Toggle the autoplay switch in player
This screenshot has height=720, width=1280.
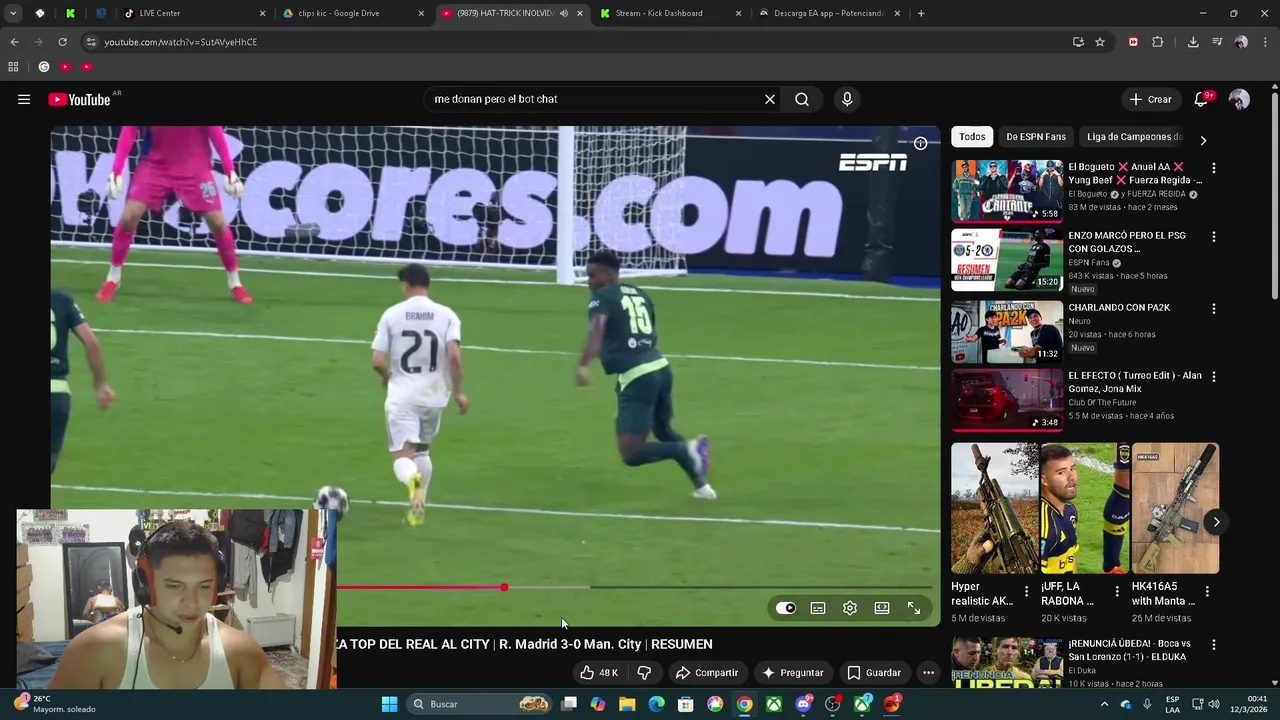point(786,608)
